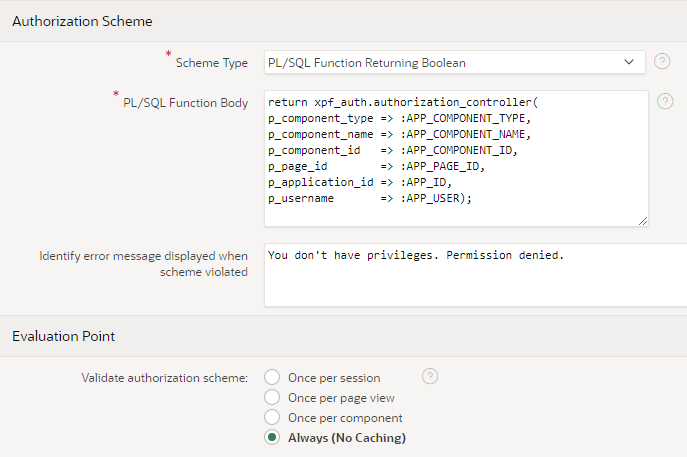Click the 'Permission denied.' message text
The image size is (687, 457).
pyautogui.click(x=505, y=255)
